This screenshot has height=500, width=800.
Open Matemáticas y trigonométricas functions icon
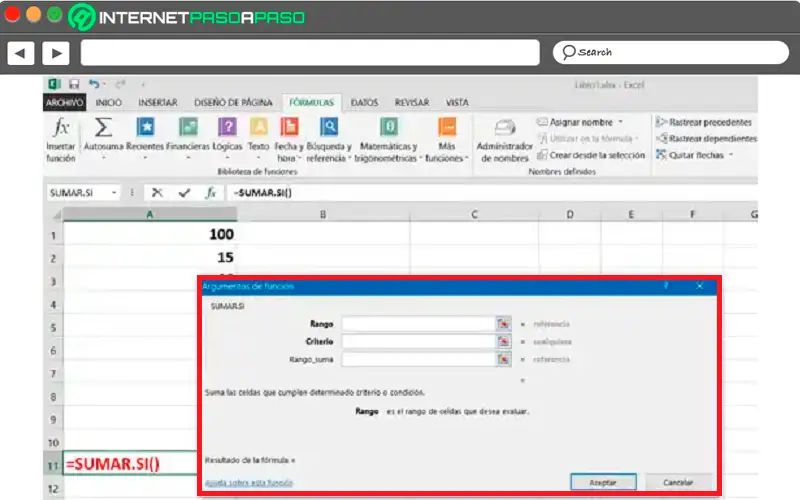pyautogui.click(x=389, y=127)
